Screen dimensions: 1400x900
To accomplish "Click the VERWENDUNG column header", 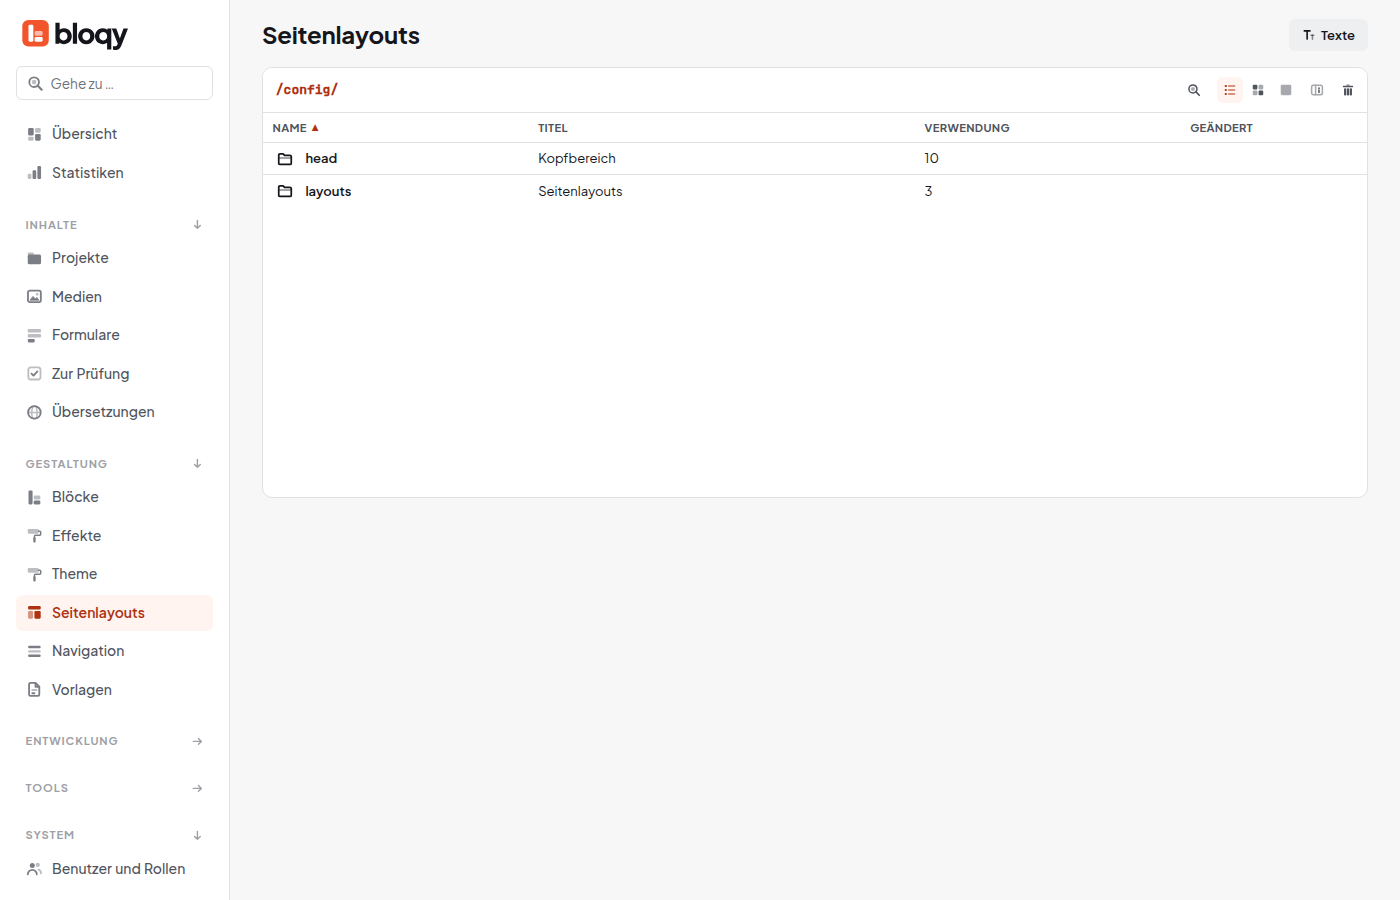I will pos(967,128).
